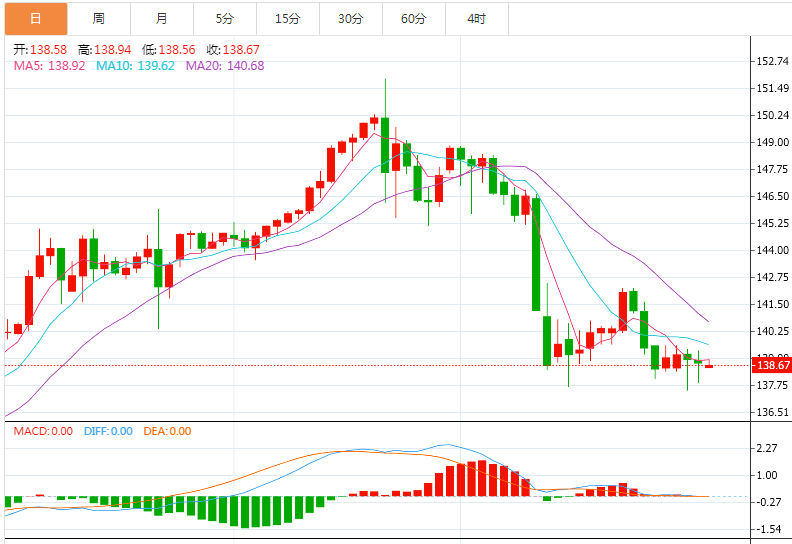Click the 144.00 price axis label
The height and width of the screenshot is (544, 792).
(x=772, y=250)
